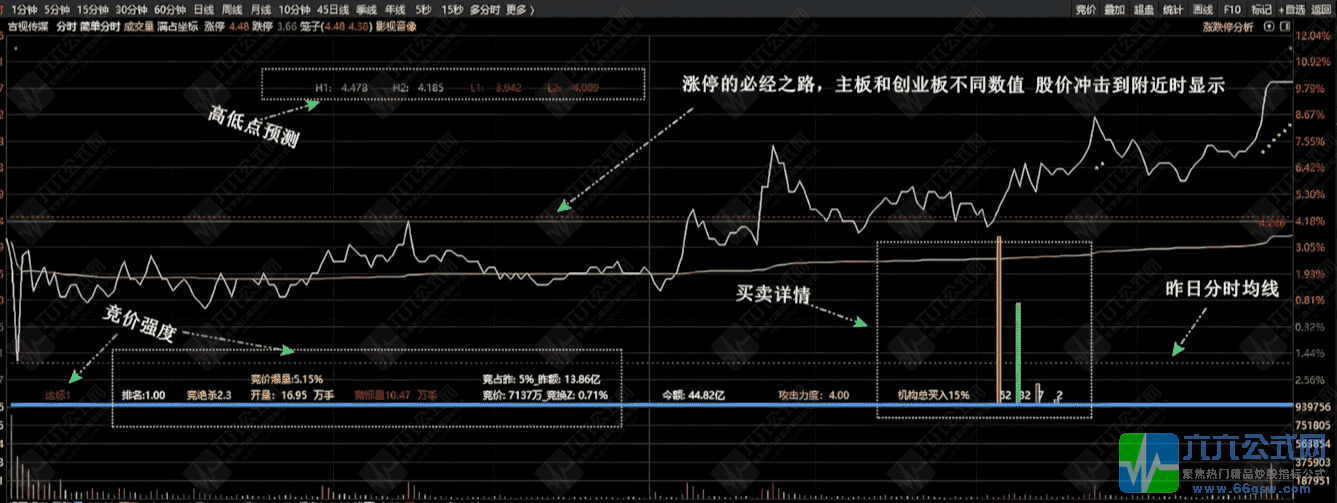Click the 标记 mark button

(1260, 9)
